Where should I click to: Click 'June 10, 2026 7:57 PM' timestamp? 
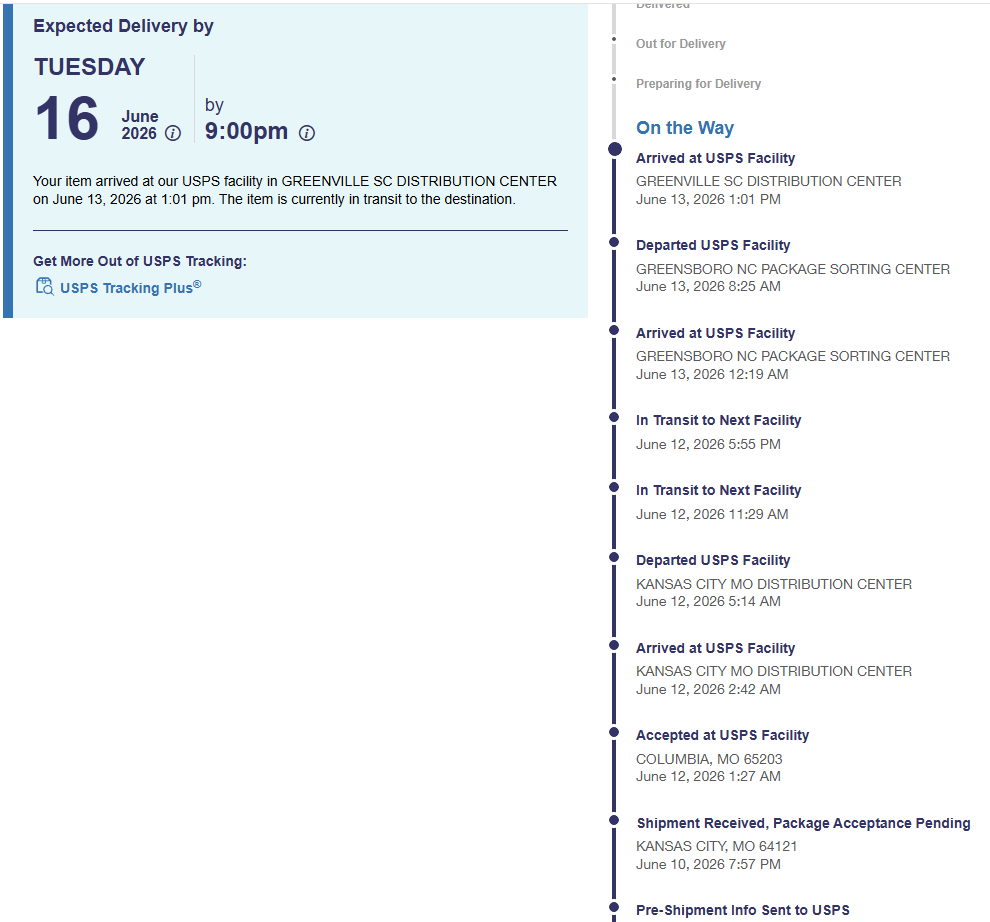708,865
